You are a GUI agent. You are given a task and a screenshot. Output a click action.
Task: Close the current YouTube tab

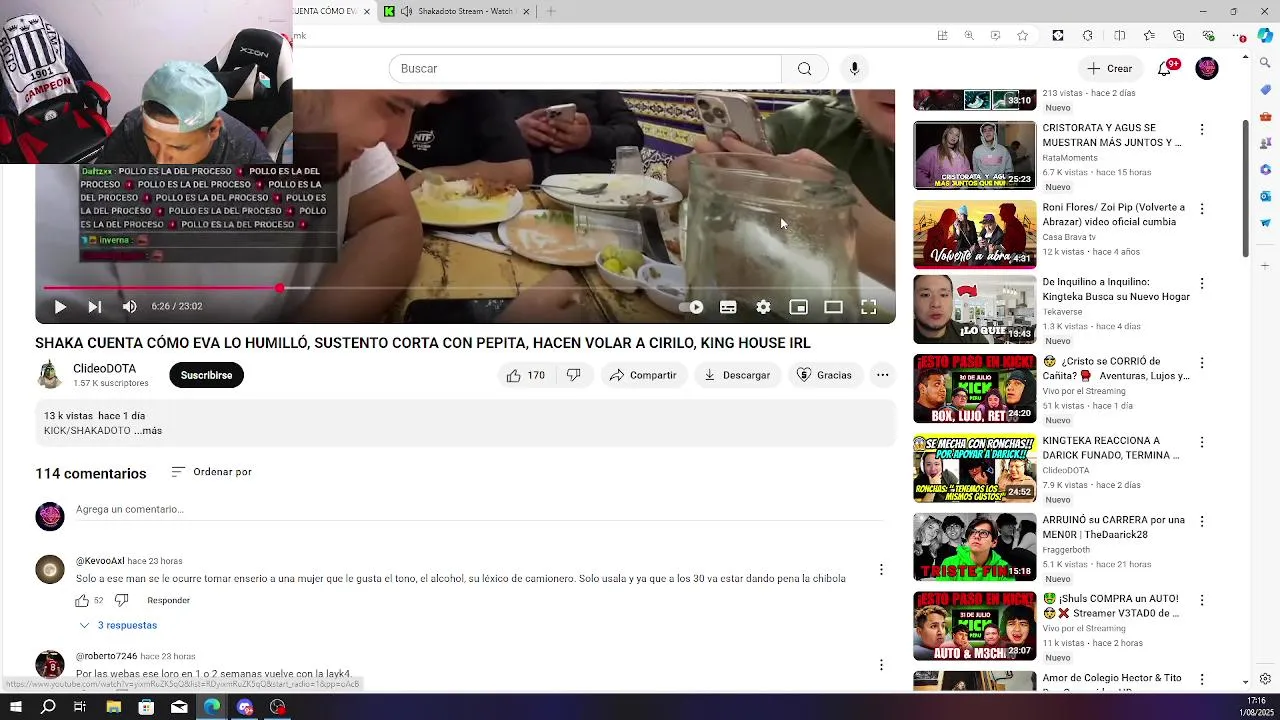coord(366,11)
